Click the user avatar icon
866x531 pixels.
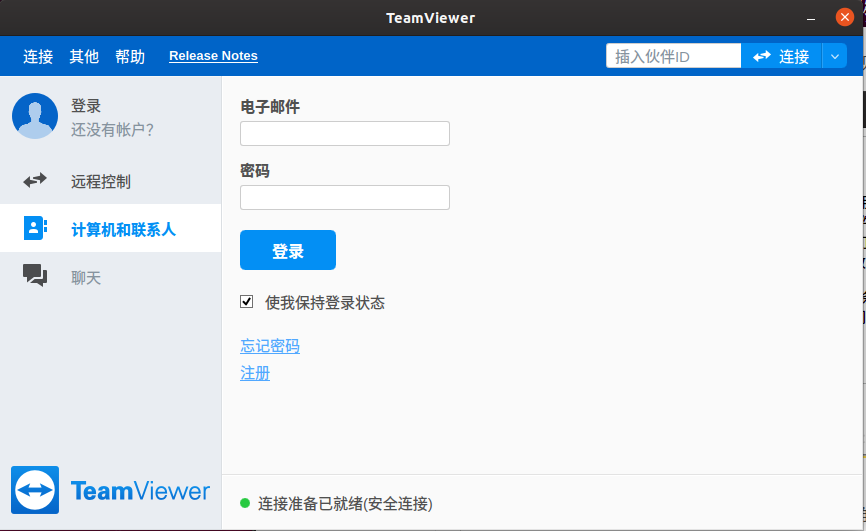point(35,116)
